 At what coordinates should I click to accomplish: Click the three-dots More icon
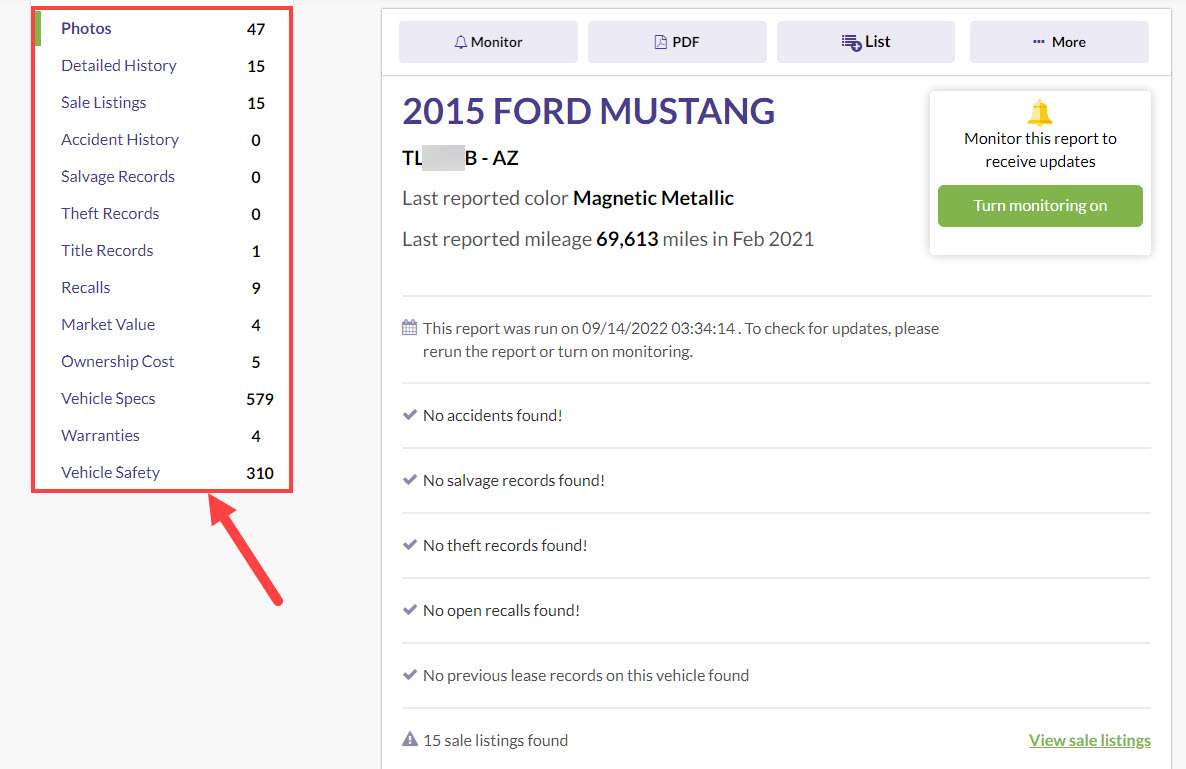(x=1039, y=42)
